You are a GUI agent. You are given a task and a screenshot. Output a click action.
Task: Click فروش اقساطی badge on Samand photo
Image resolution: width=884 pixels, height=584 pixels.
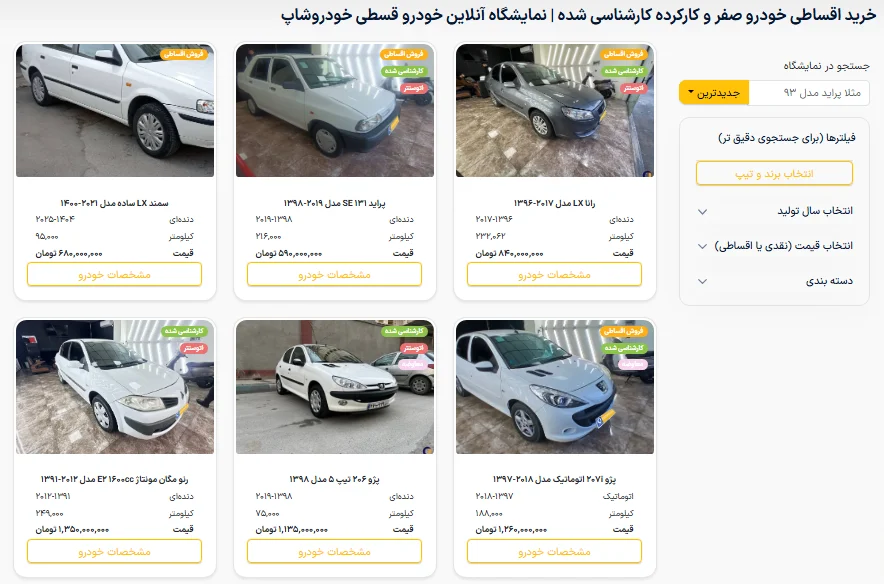(184, 54)
